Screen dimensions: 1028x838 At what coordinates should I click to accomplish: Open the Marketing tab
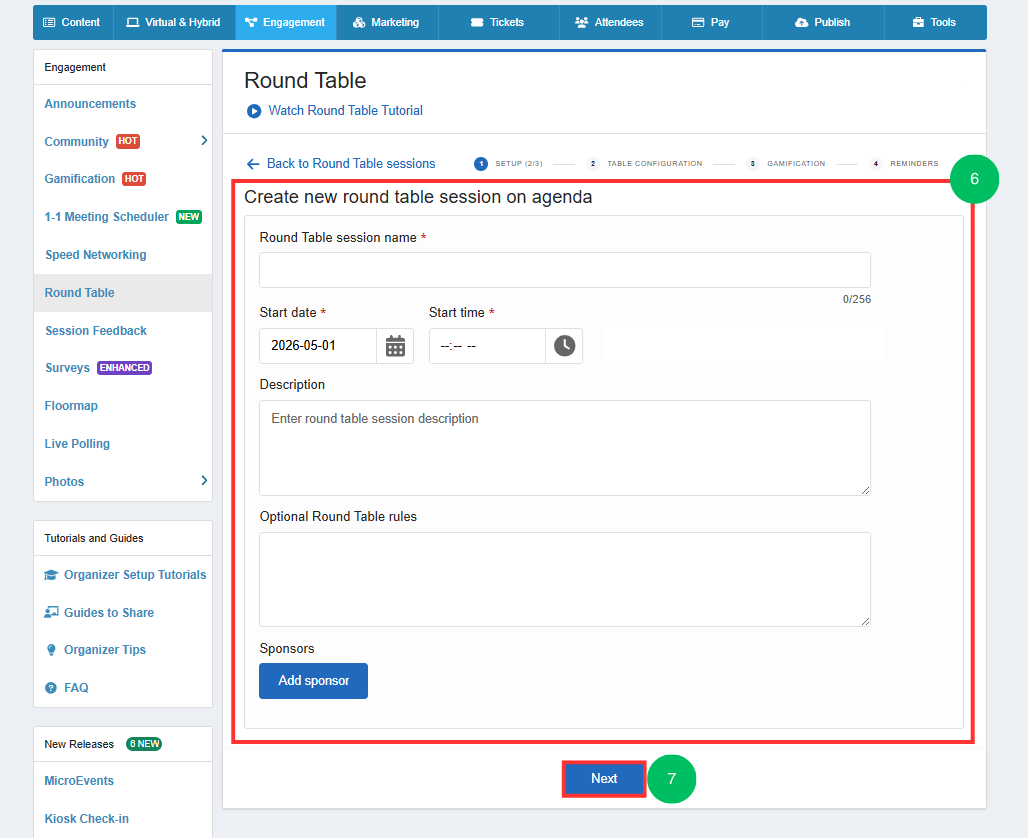click(x=386, y=22)
